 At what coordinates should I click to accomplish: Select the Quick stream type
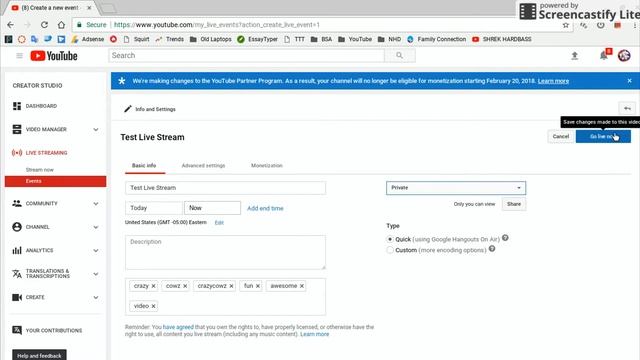[x=390, y=239]
